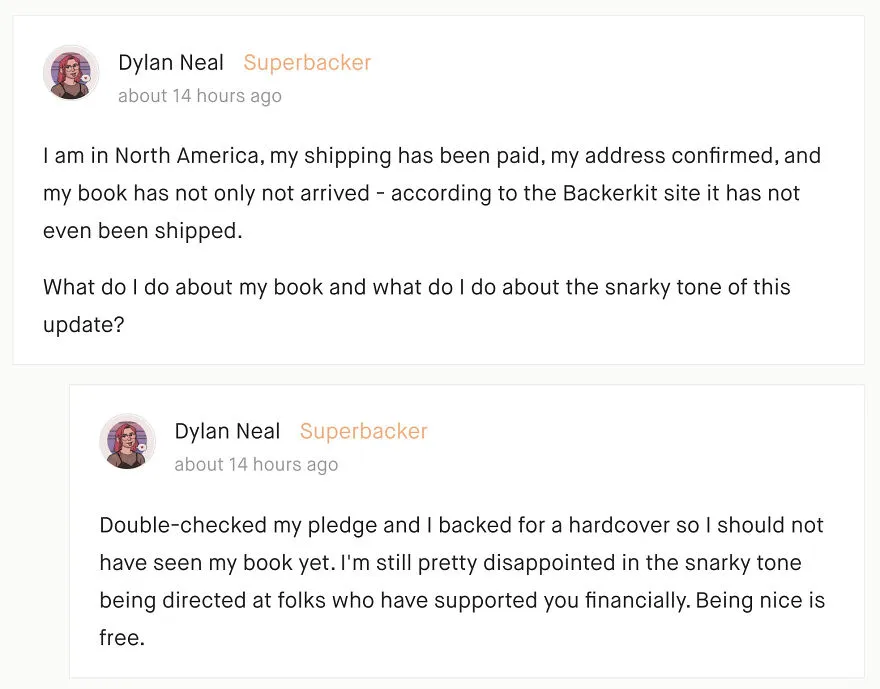This screenshot has width=880, height=689.
Task: Click the Dylan Neal name in the reply
Action: pyautogui.click(x=227, y=431)
